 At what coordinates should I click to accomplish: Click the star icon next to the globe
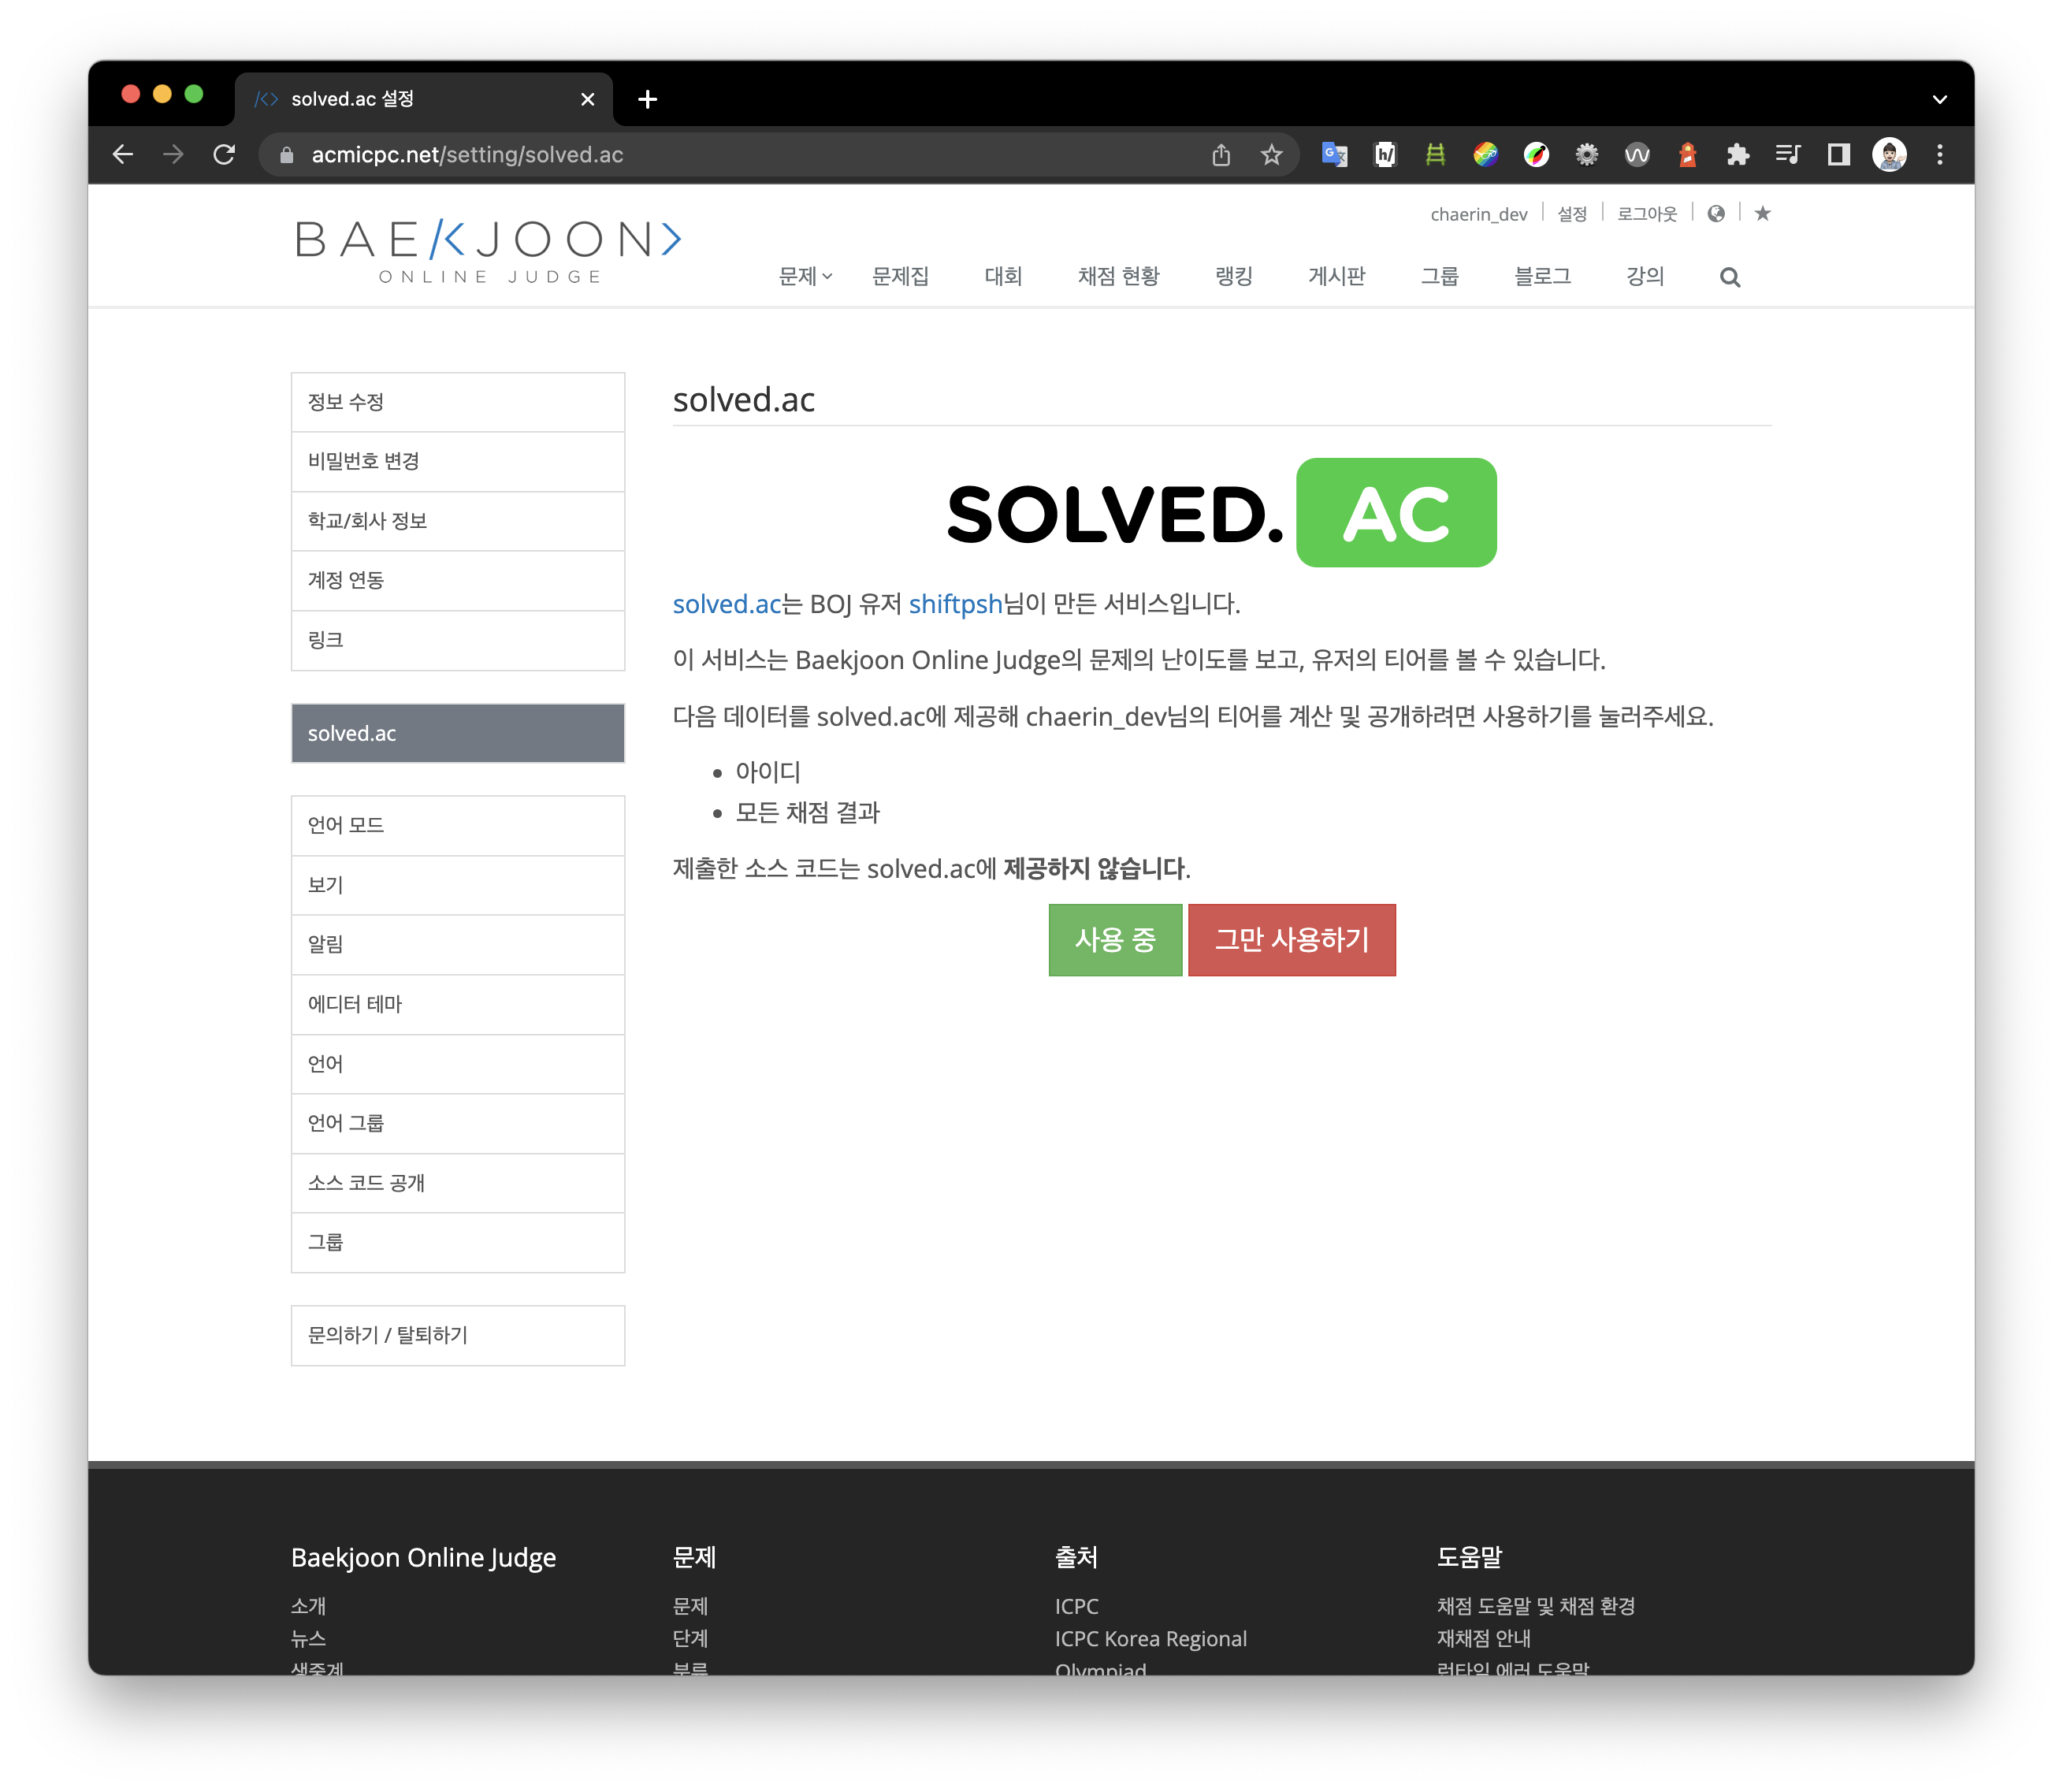tap(1762, 213)
